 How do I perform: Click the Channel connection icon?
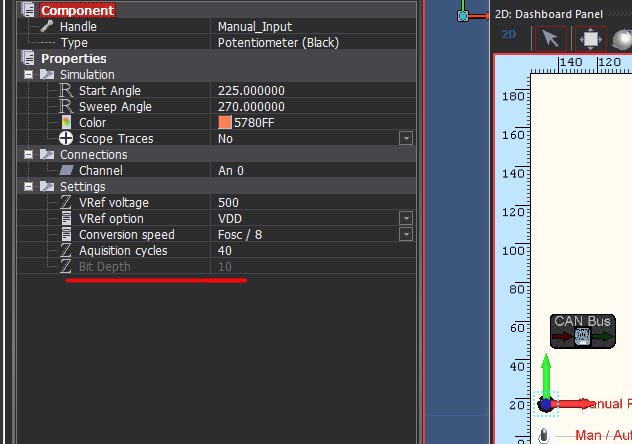(66, 170)
